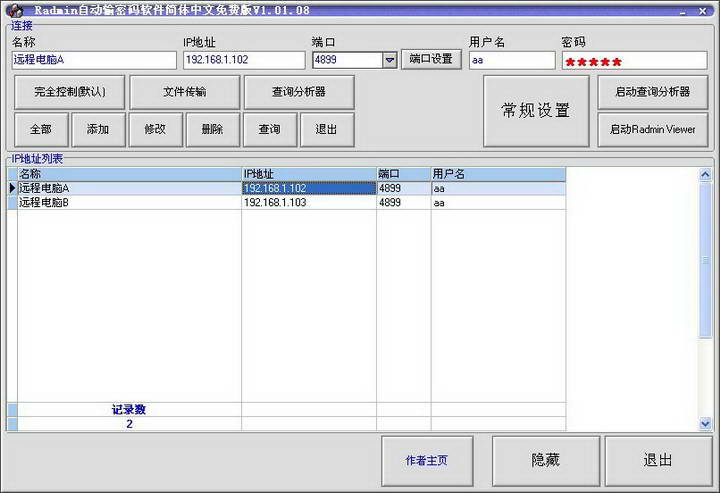Click the application icon in title bar

pos(15,10)
